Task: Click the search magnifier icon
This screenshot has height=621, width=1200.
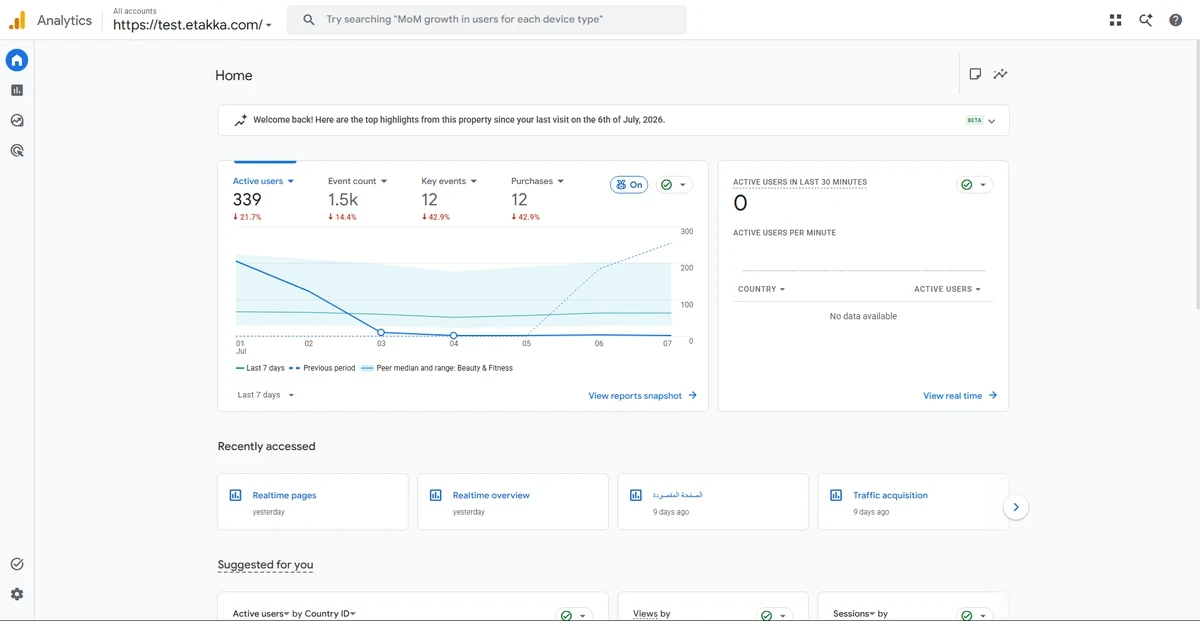Action: (x=309, y=20)
